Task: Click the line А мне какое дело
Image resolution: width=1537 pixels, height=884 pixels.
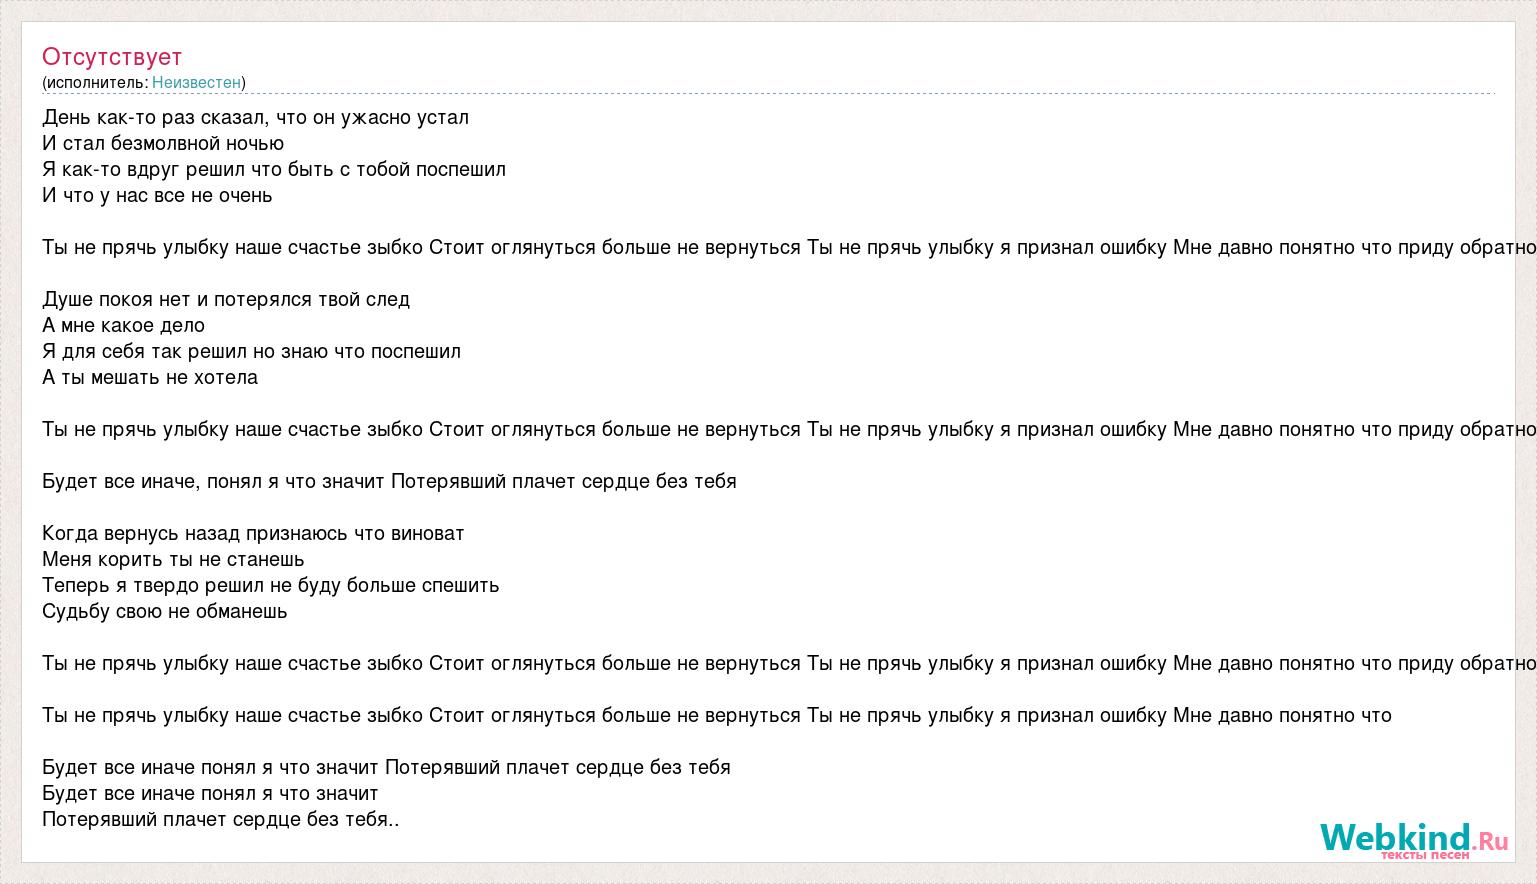Action: (x=123, y=325)
